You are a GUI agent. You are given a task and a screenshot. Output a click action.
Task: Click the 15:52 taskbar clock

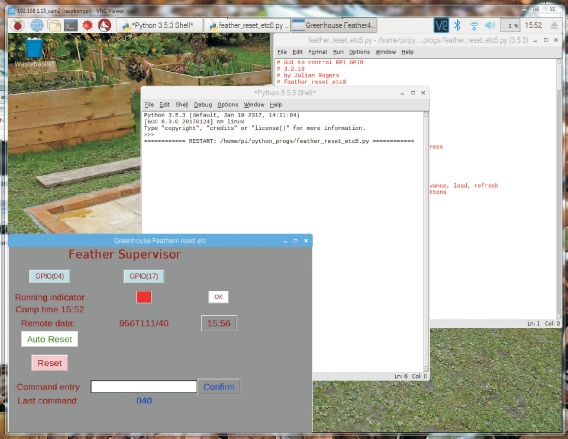coord(533,25)
